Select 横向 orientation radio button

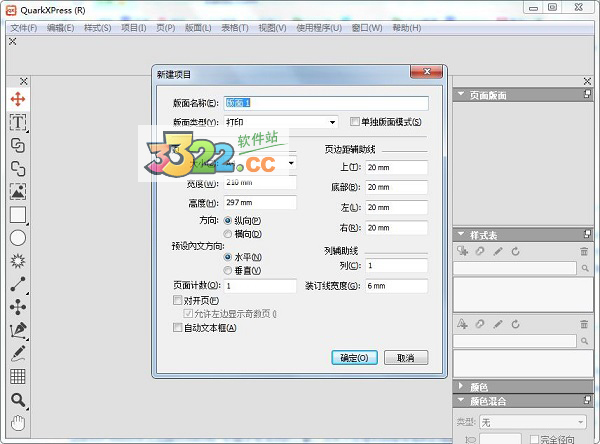(x=228, y=233)
